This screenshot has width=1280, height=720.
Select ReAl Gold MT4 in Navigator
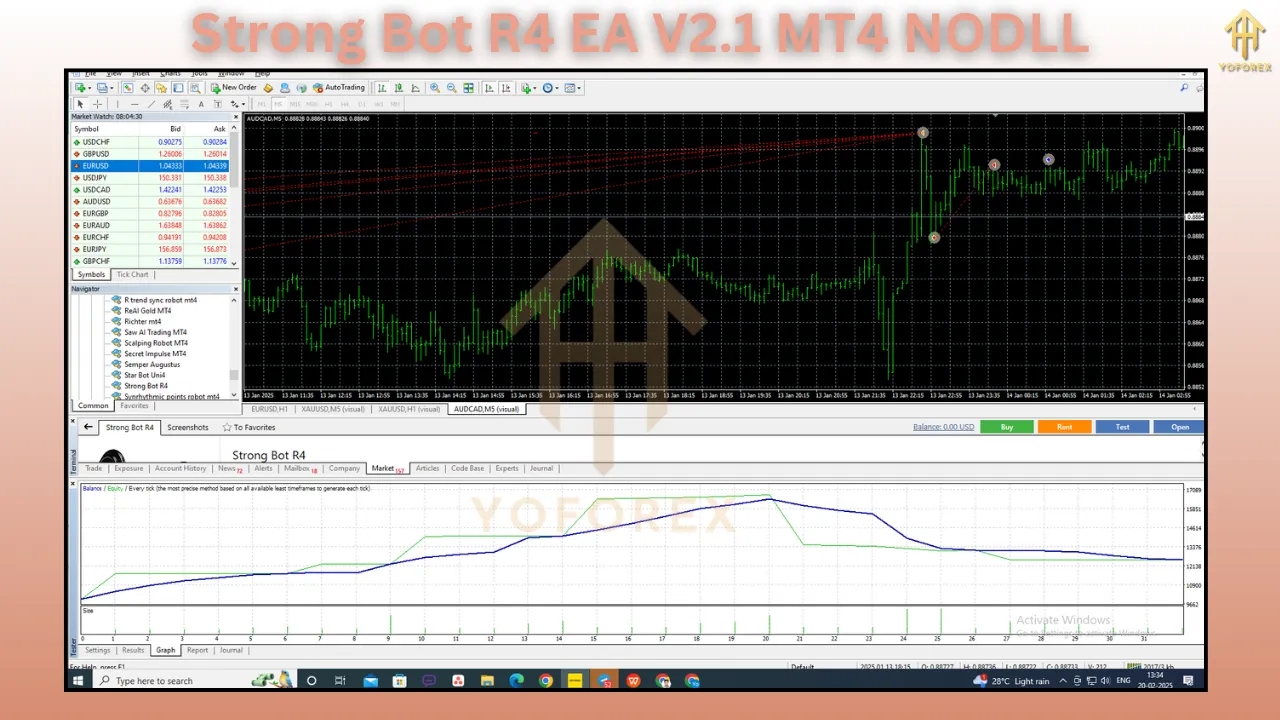[x=147, y=311]
